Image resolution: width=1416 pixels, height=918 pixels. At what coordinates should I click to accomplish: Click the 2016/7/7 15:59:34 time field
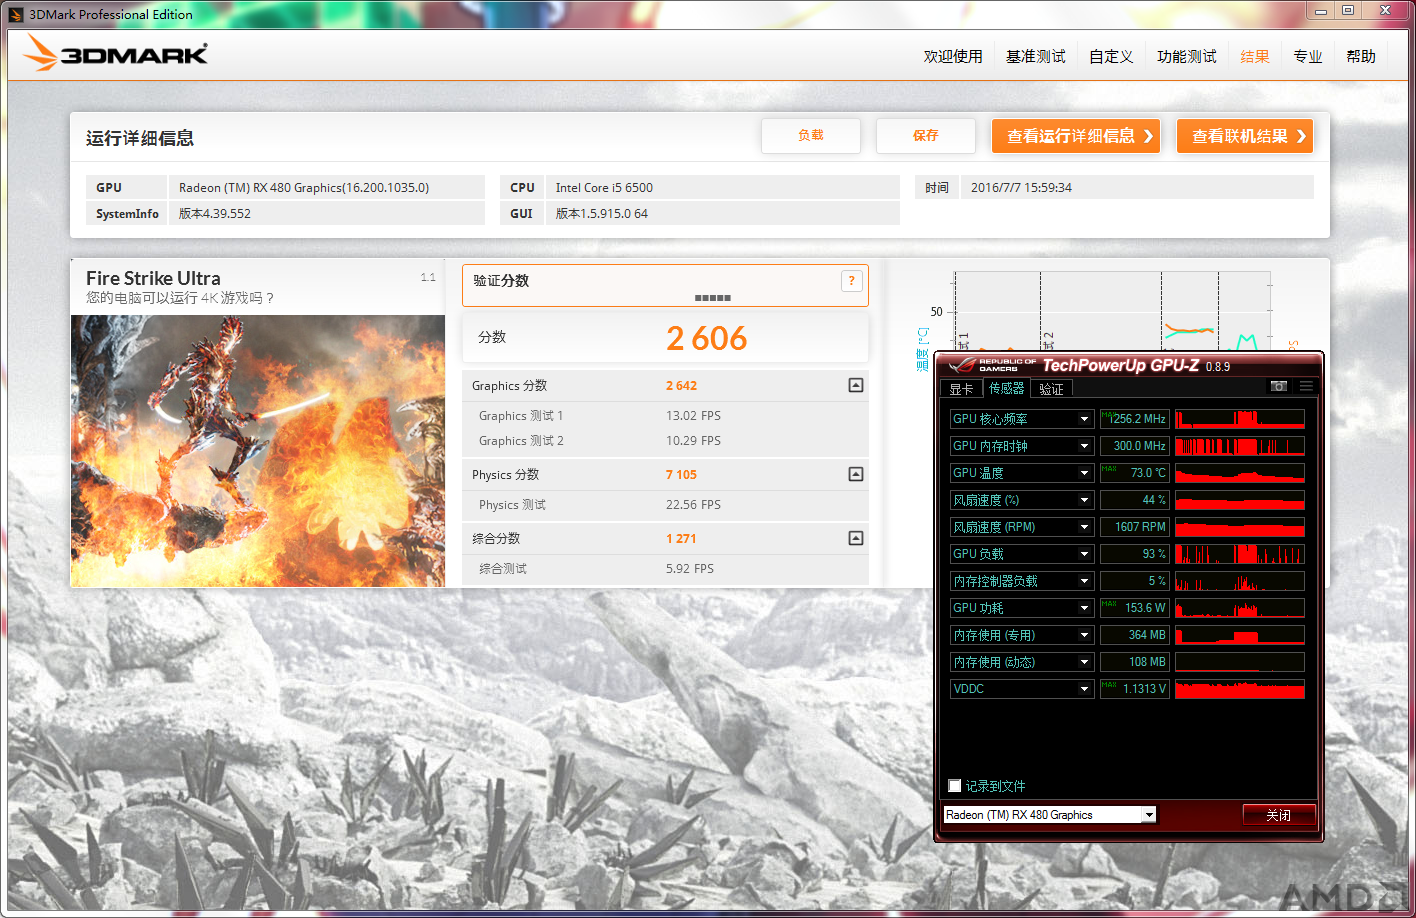coord(1137,187)
